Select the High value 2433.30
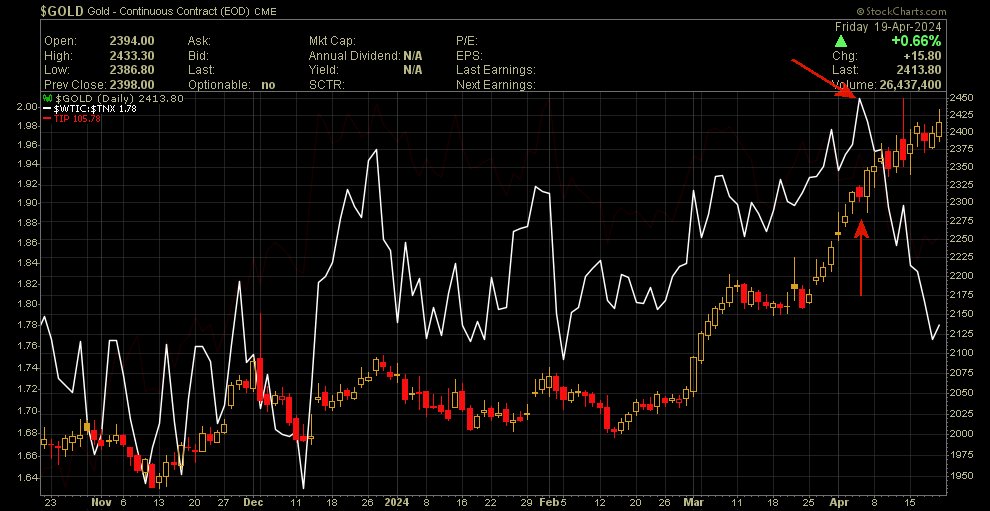 point(131,56)
